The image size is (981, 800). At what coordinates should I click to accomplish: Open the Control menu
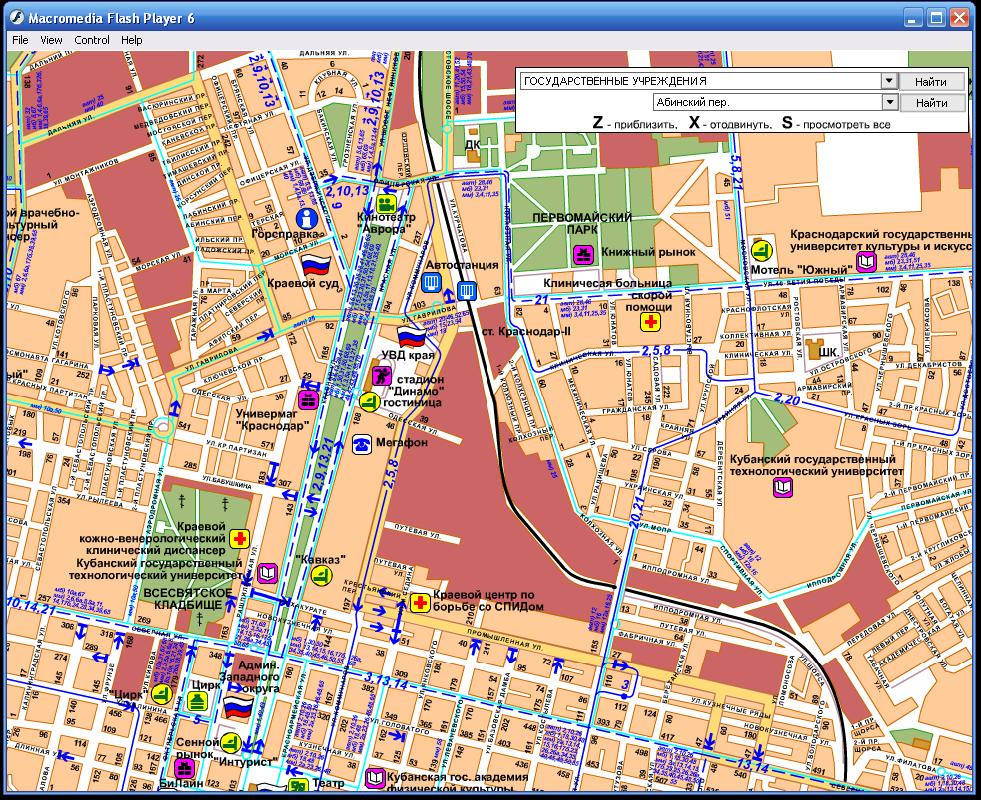(92, 40)
